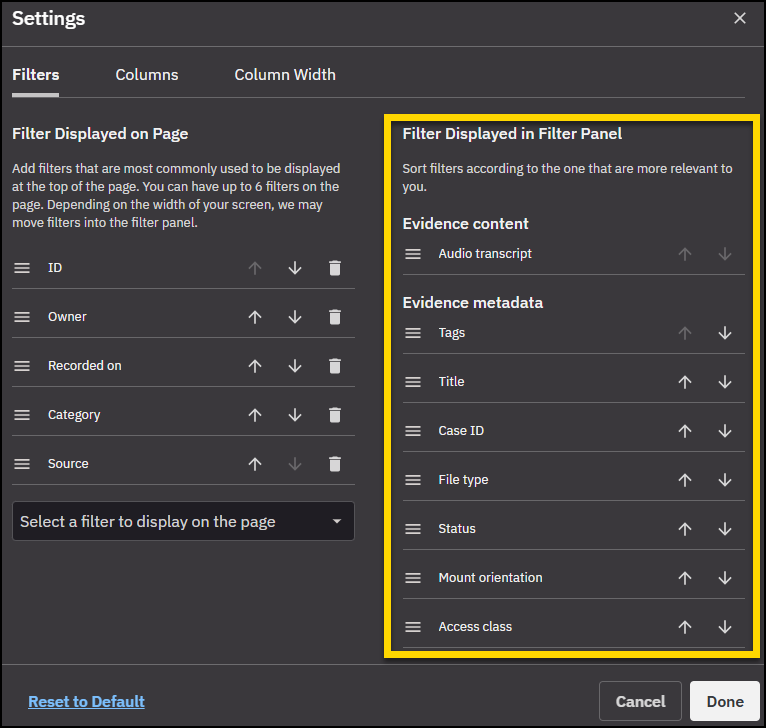The width and height of the screenshot is (766, 728).
Task: Click the Reset to Default link
Action: click(x=86, y=702)
